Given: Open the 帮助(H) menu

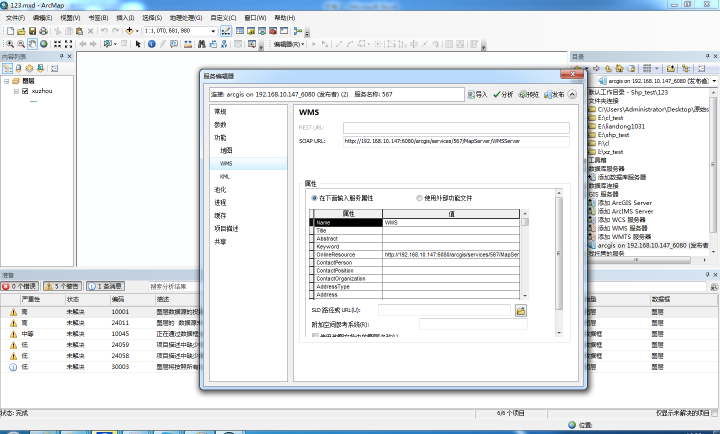Looking at the screenshot, I should [x=285, y=18].
